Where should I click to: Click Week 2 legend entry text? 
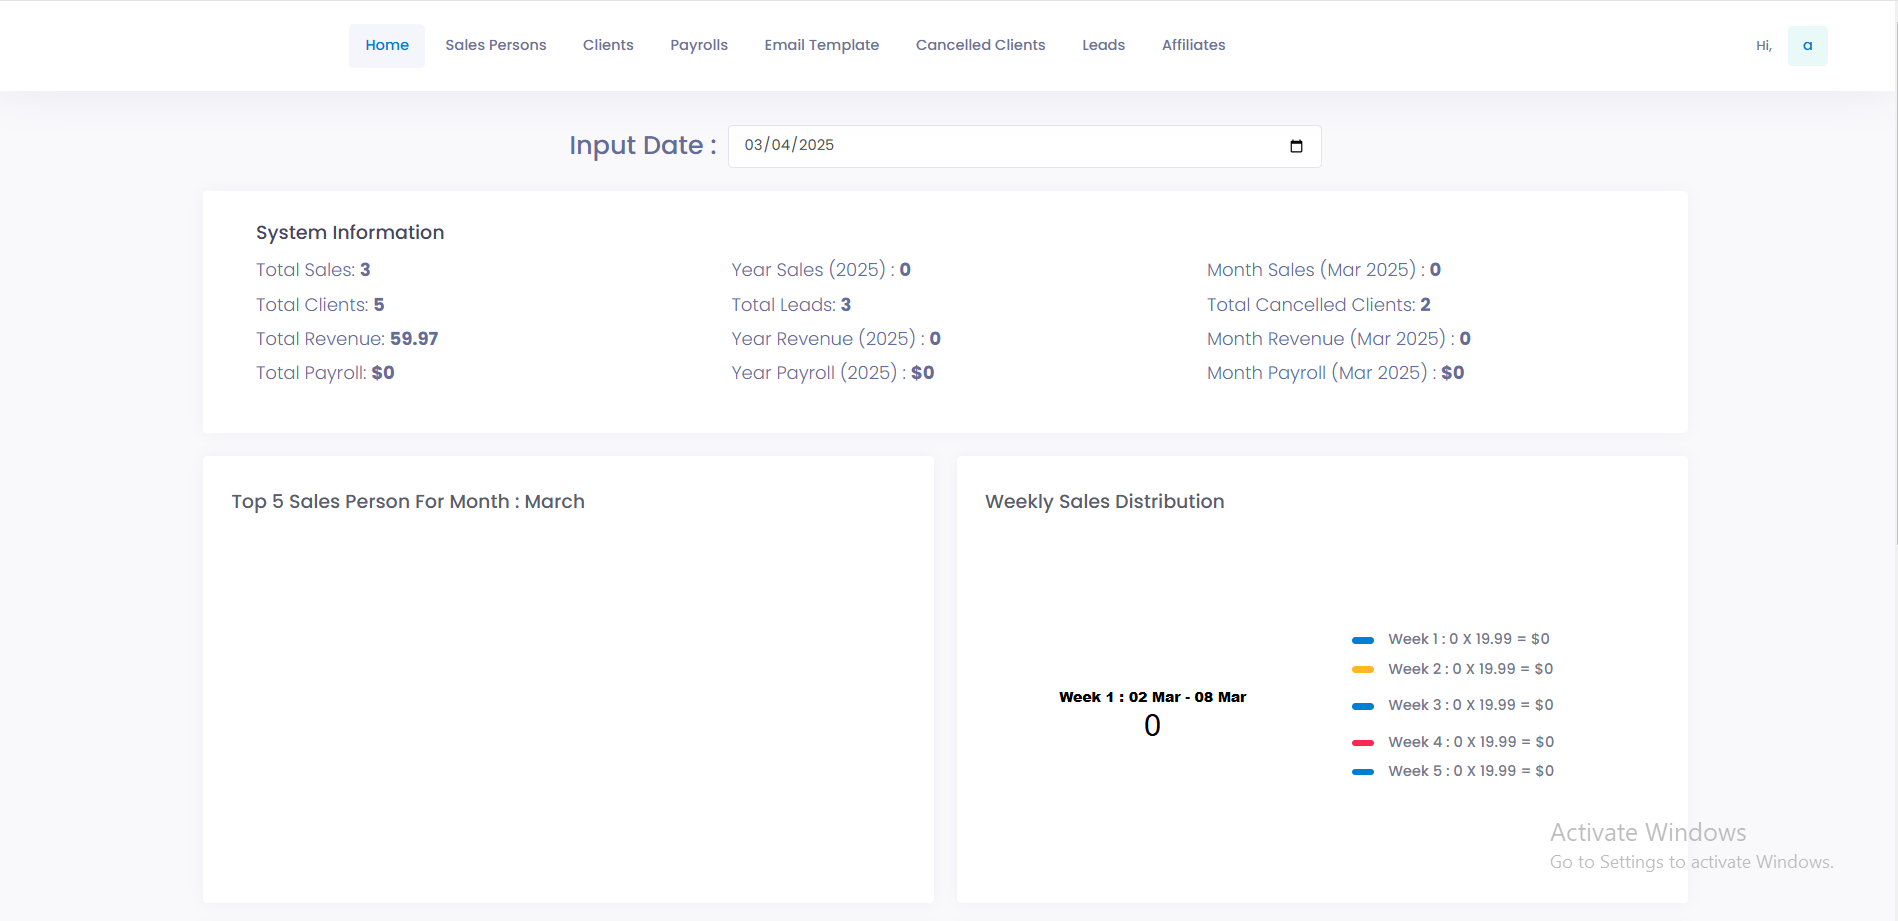click(1470, 669)
